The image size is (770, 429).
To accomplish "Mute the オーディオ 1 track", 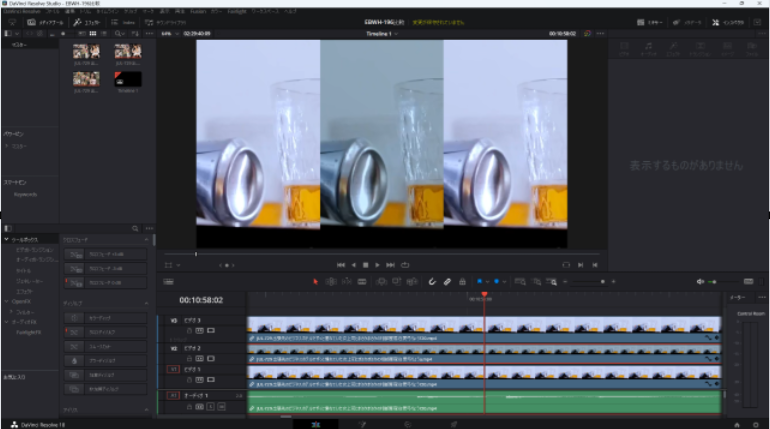I will coord(222,404).
